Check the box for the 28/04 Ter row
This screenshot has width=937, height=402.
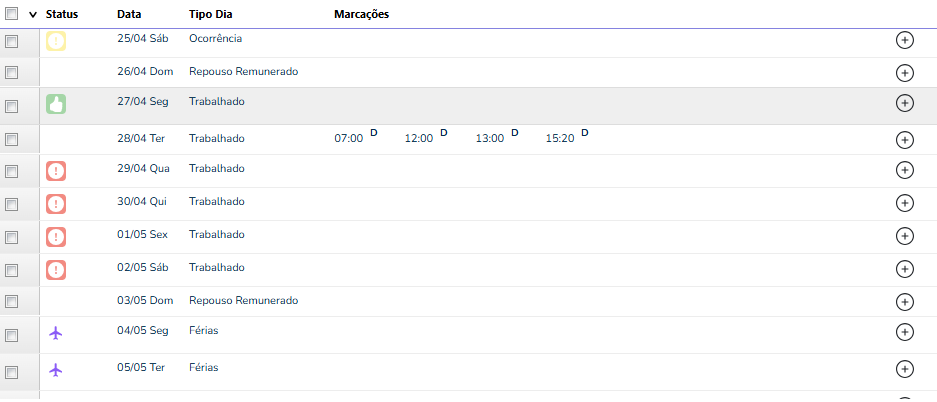[x=12, y=139]
